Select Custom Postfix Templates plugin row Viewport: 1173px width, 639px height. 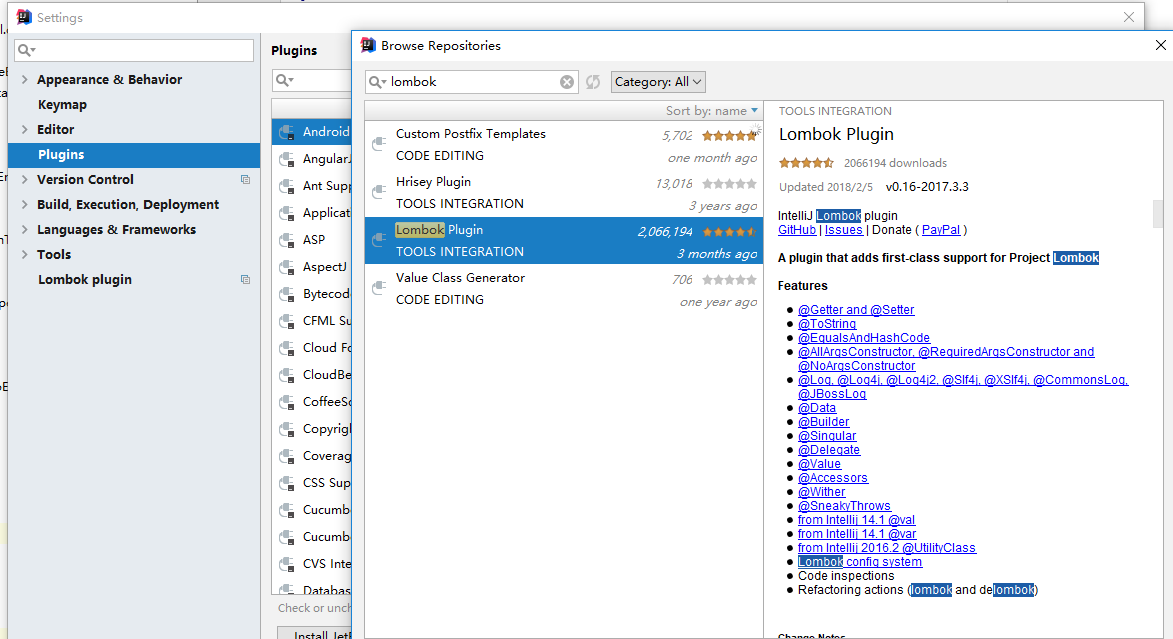click(564, 144)
